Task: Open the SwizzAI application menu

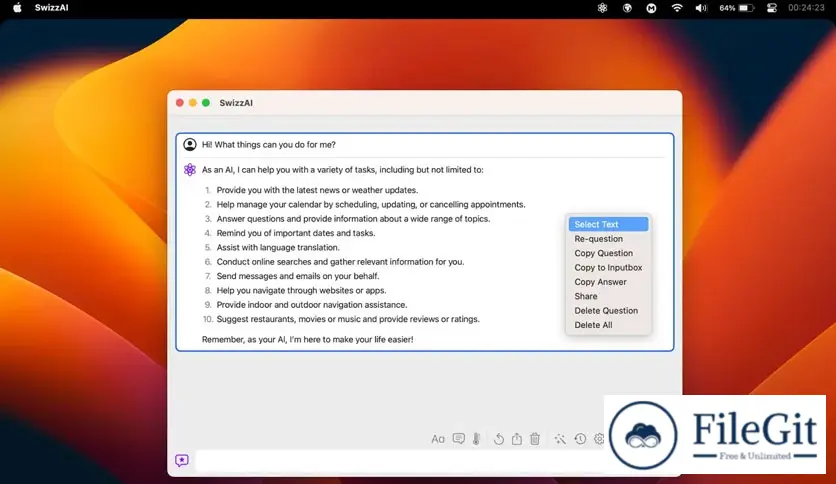Action: click(52, 8)
